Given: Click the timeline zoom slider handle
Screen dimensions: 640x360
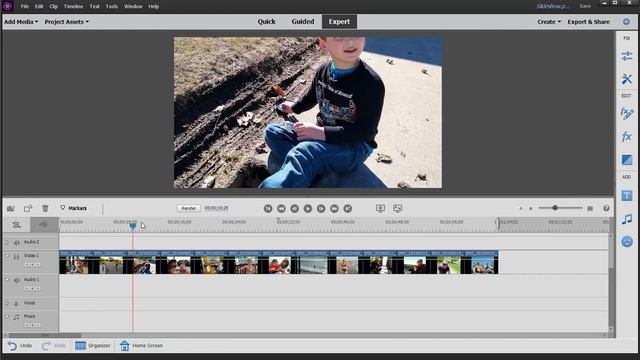Looking at the screenshot, I should pos(555,208).
